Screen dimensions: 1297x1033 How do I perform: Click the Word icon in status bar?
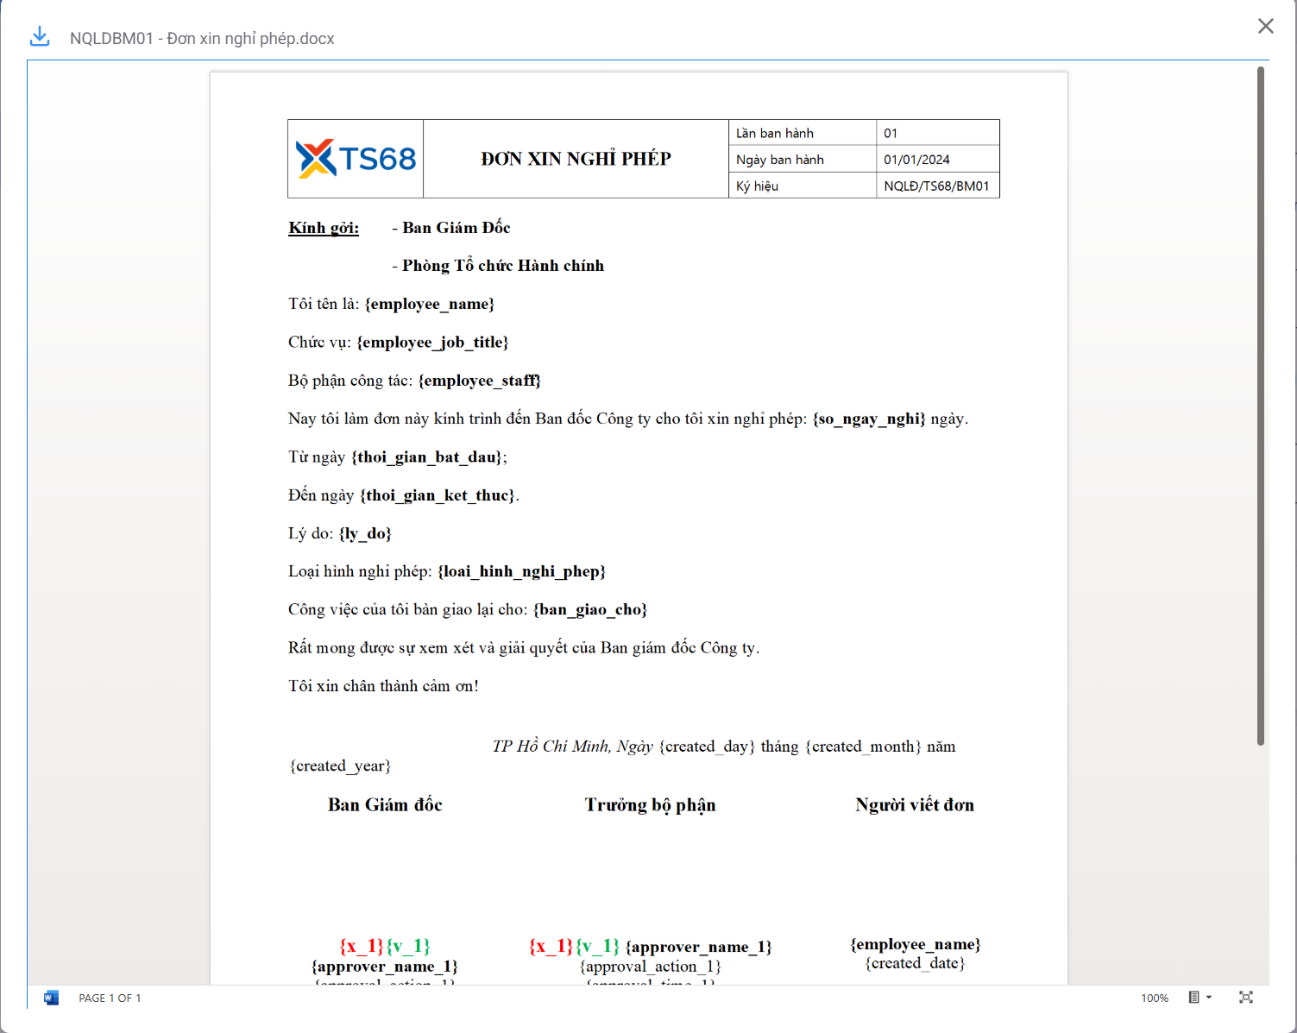tap(51, 997)
